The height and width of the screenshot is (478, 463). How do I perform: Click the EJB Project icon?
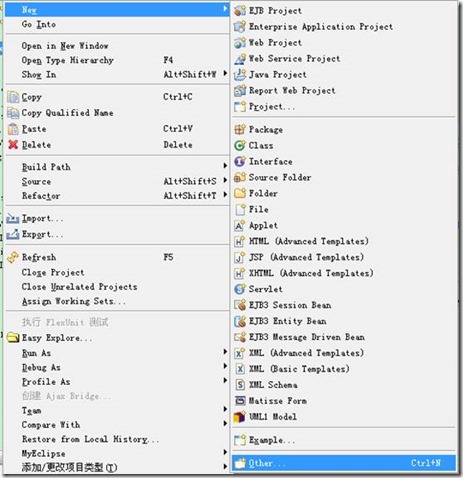tap(240, 11)
